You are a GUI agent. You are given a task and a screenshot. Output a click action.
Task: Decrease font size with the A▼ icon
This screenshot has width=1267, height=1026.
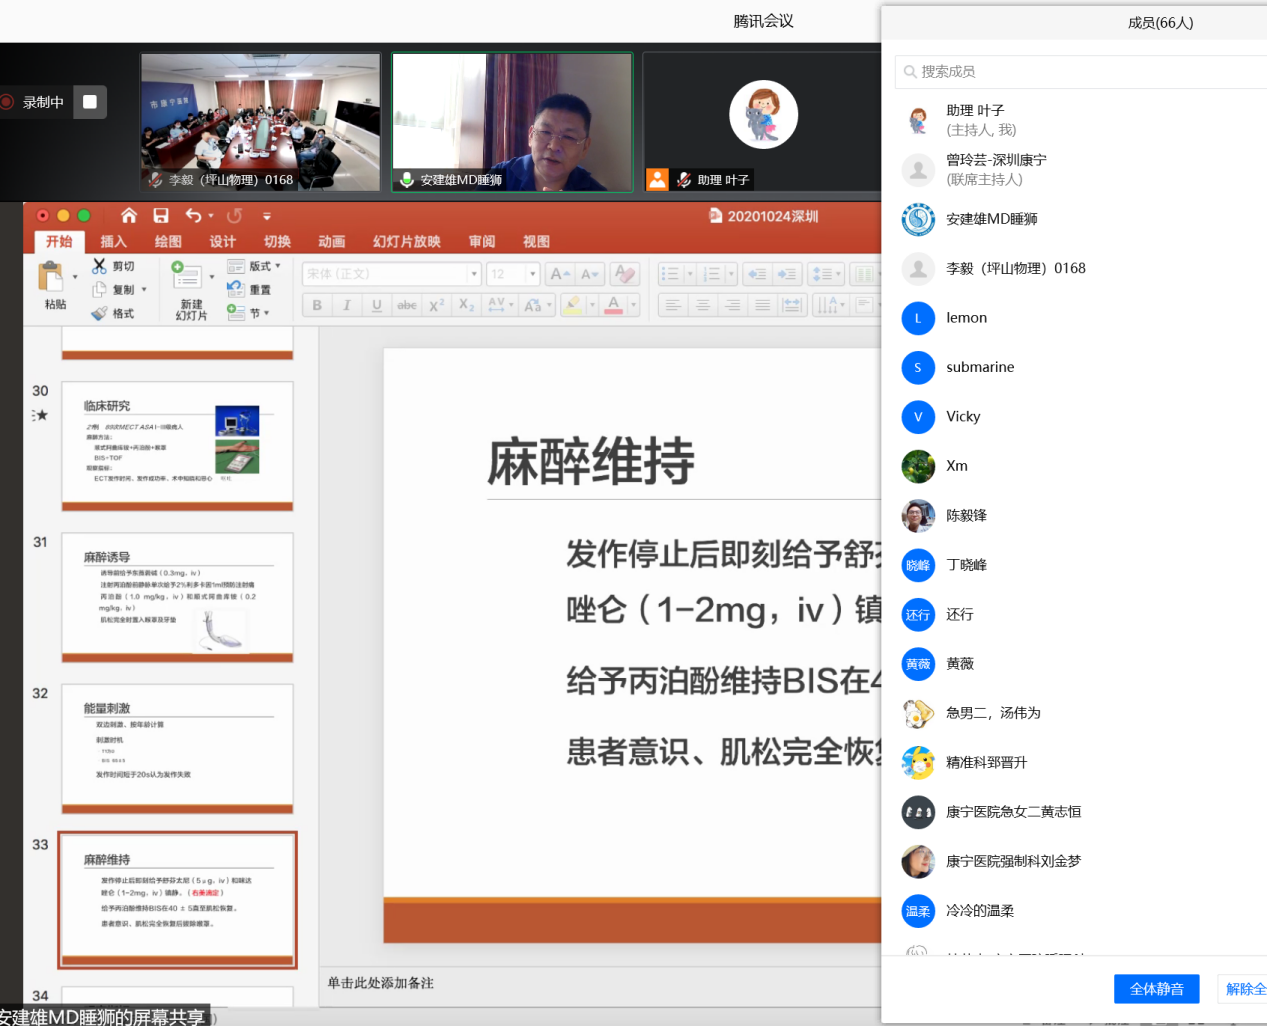click(x=590, y=274)
